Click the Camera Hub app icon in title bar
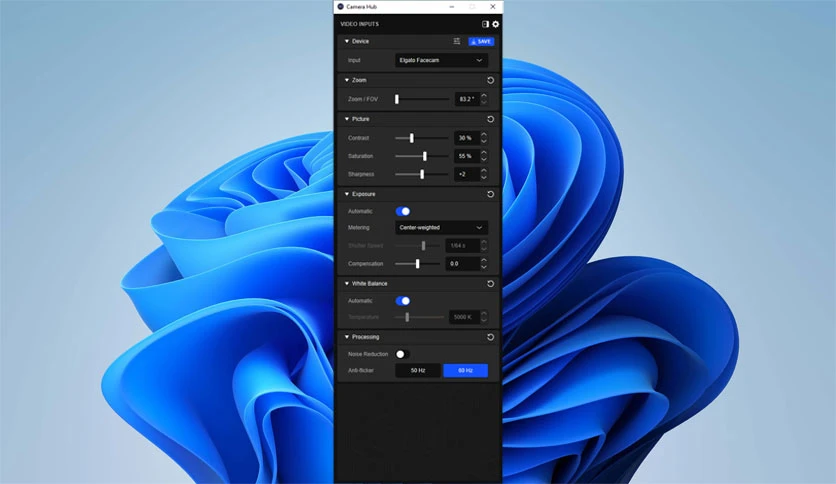836x484 pixels. [x=341, y=6]
